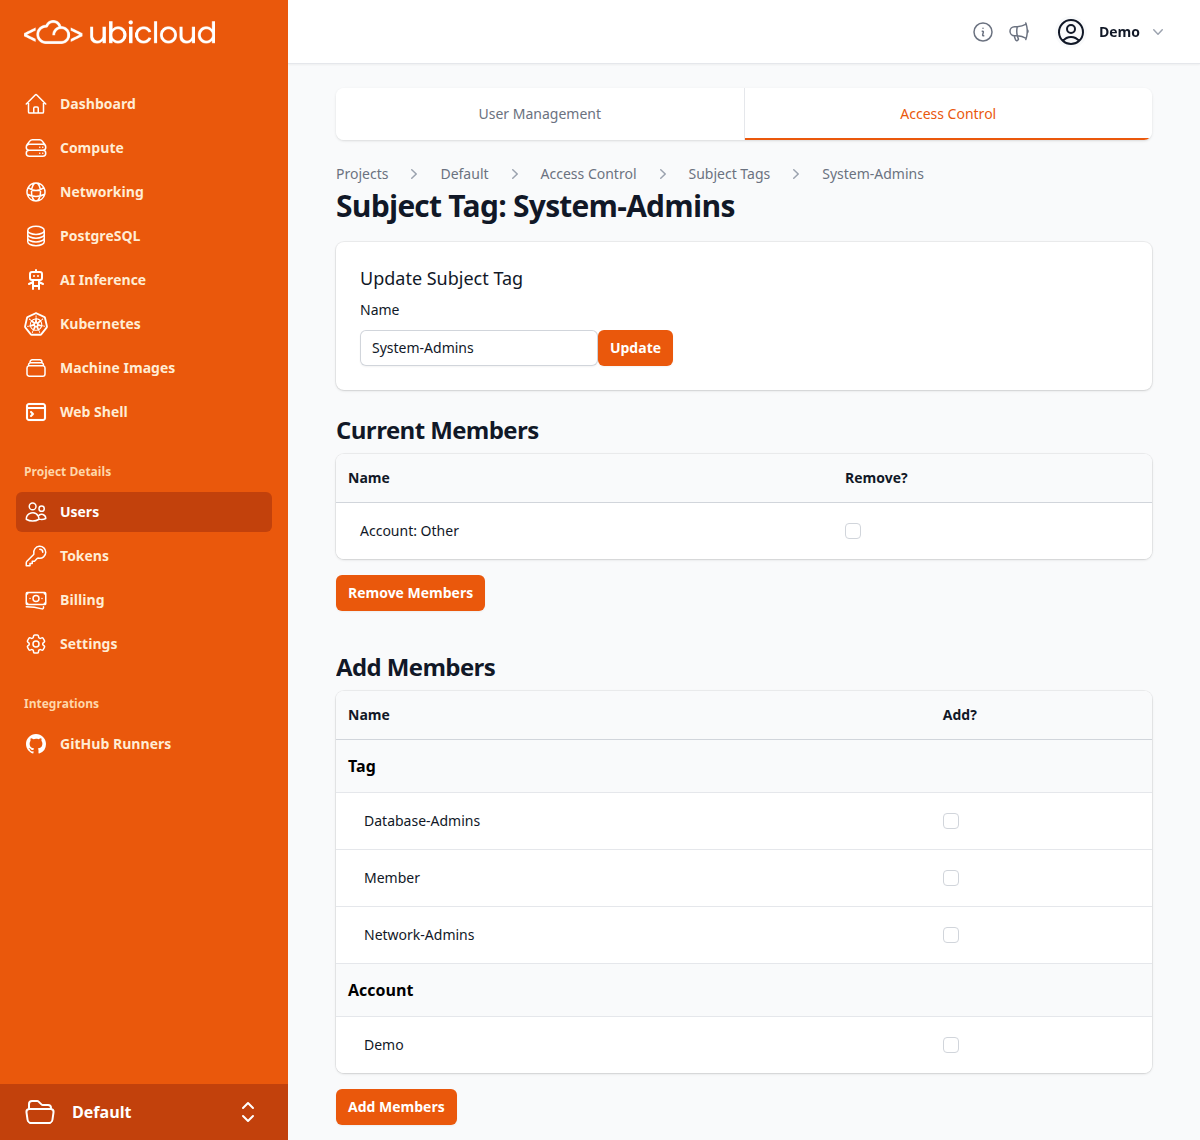Click the Remove Members button
1200x1140 pixels.
(410, 593)
